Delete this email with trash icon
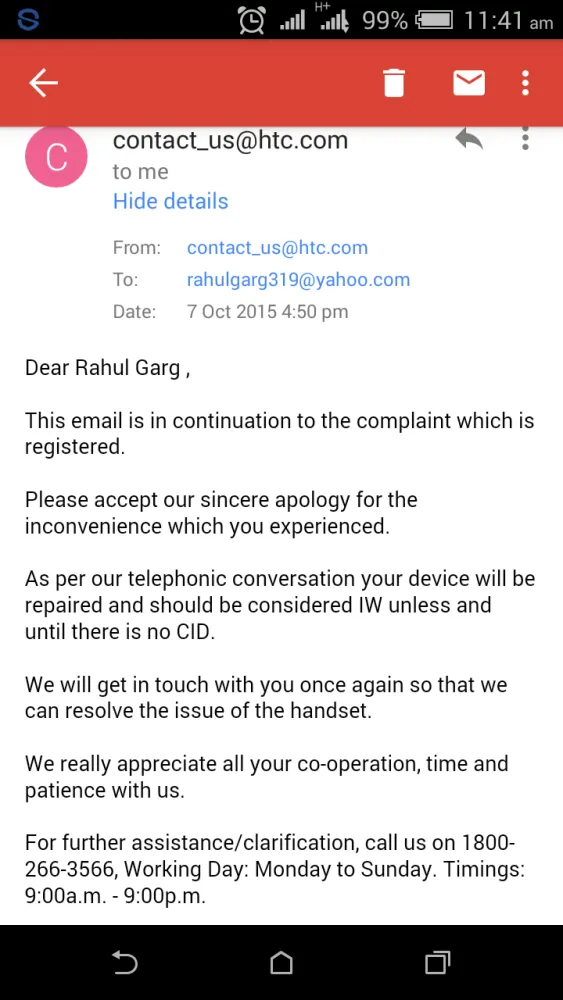This screenshot has height=1000, width=563. coord(394,83)
